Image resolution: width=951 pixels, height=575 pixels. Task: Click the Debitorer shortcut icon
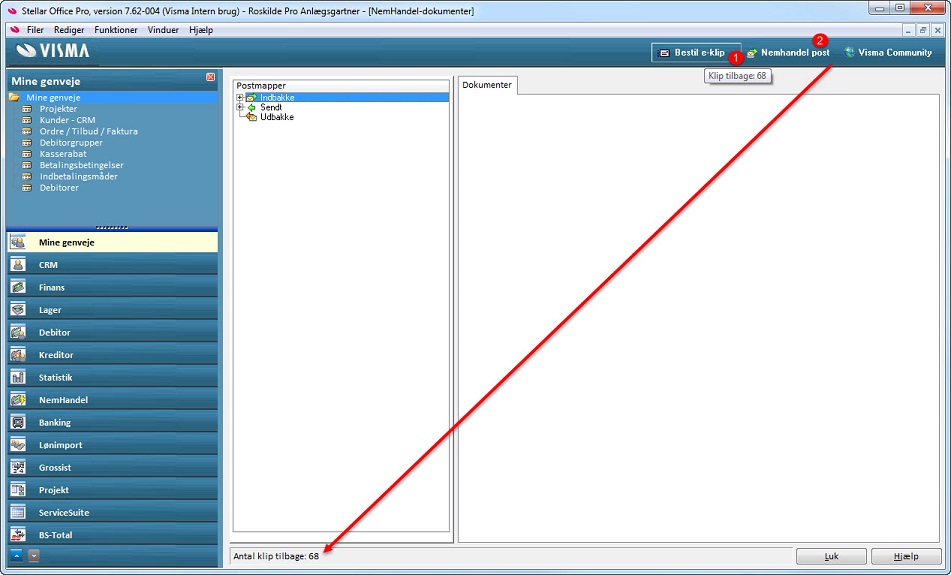point(27,187)
